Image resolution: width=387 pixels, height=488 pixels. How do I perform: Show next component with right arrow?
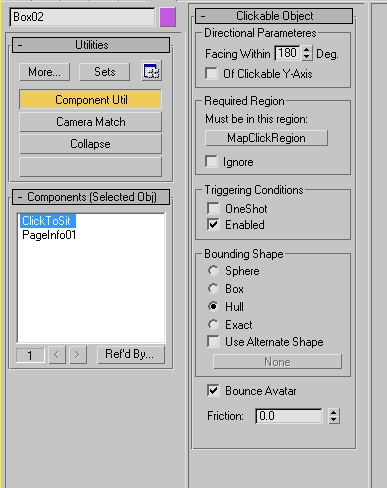[78, 355]
